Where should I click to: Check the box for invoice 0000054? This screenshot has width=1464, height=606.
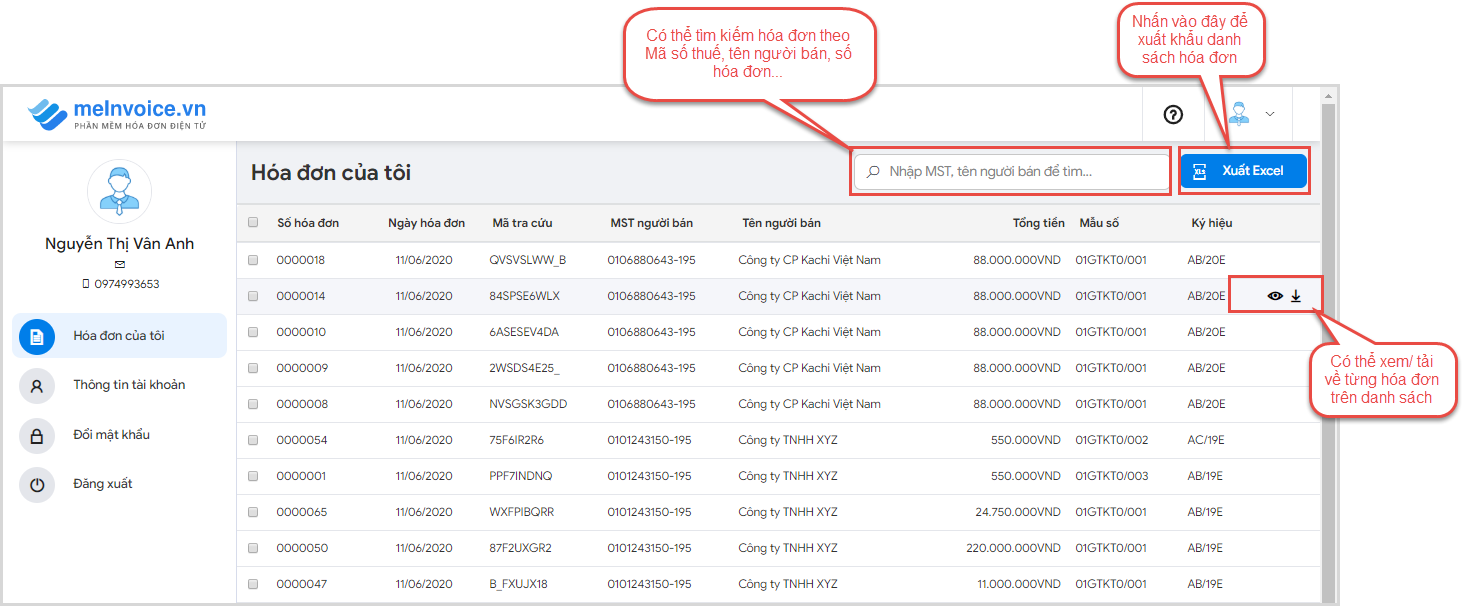coord(253,440)
